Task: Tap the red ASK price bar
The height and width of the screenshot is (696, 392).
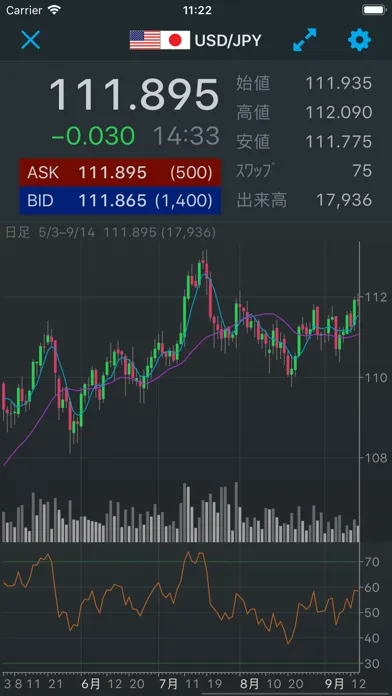Action: click(x=120, y=173)
